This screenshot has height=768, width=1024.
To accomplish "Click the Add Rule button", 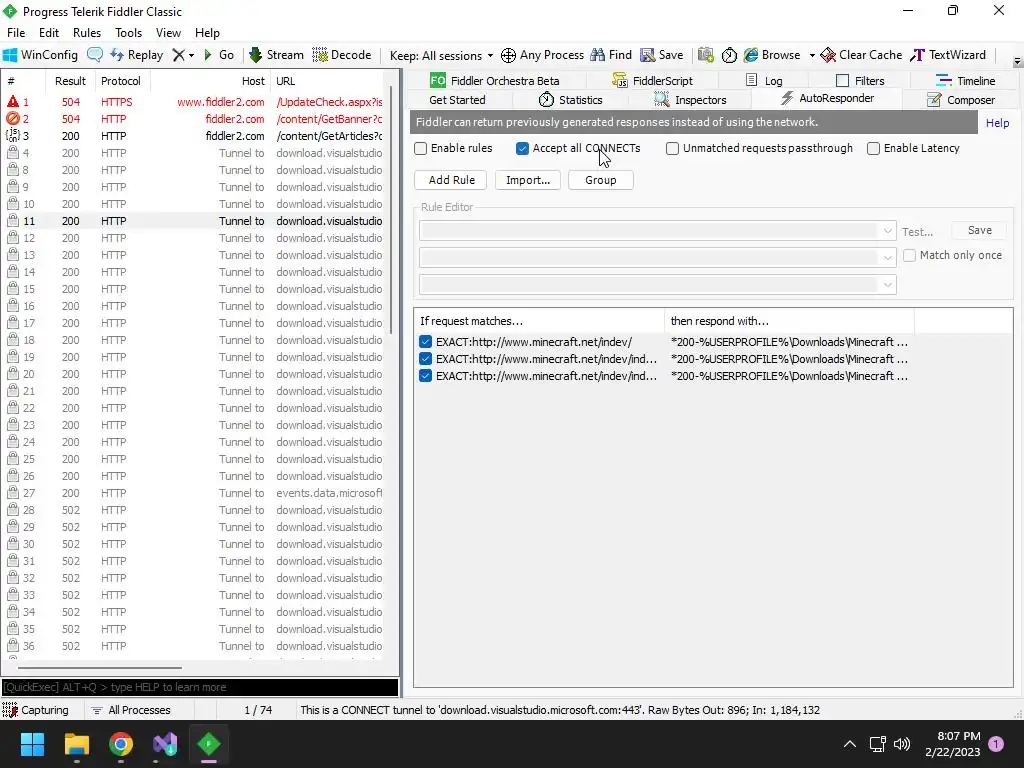I will point(451,180).
